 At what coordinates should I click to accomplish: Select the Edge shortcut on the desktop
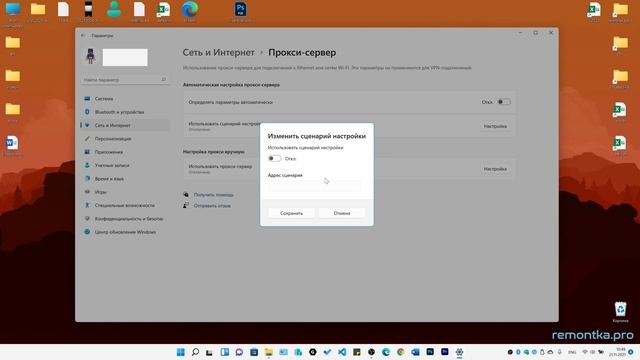coord(190,10)
